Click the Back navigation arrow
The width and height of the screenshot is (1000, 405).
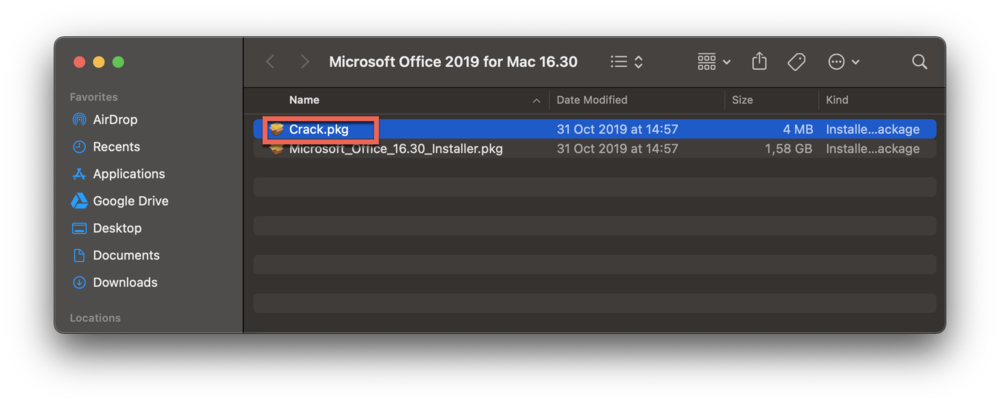click(270, 62)
